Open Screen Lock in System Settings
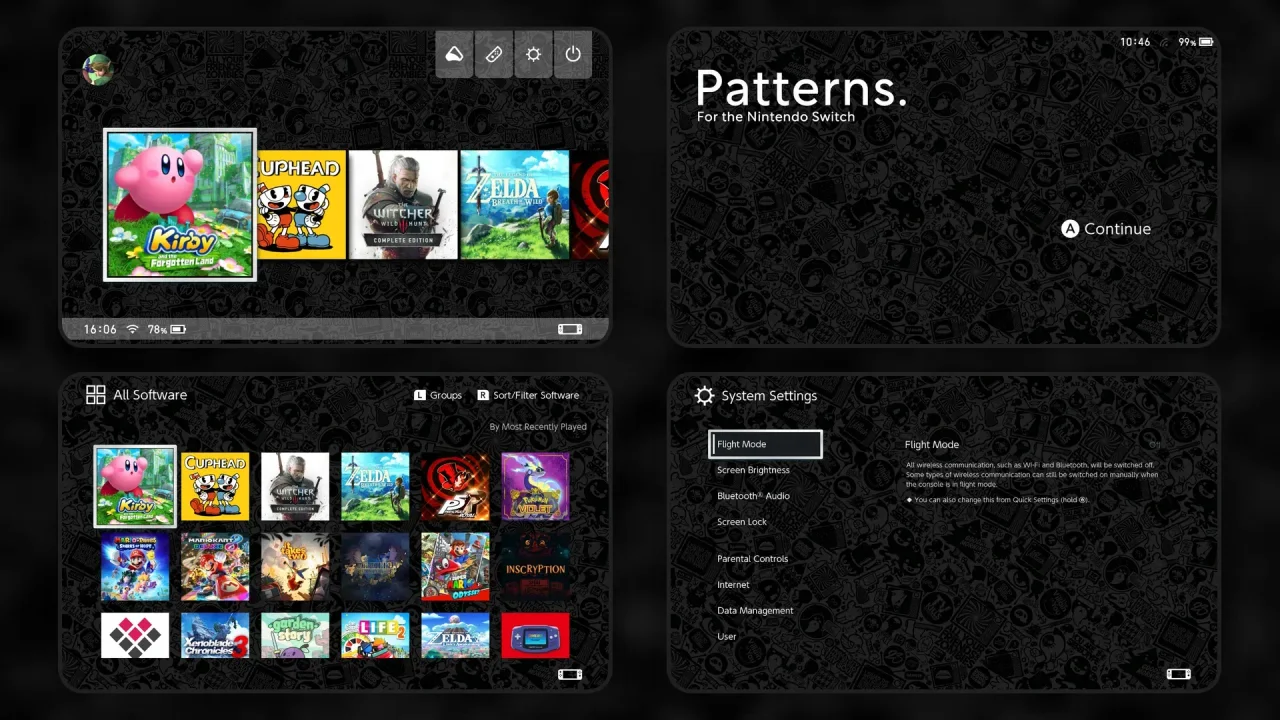Screen dimensions: 1280x720 [x=742, y=522]
